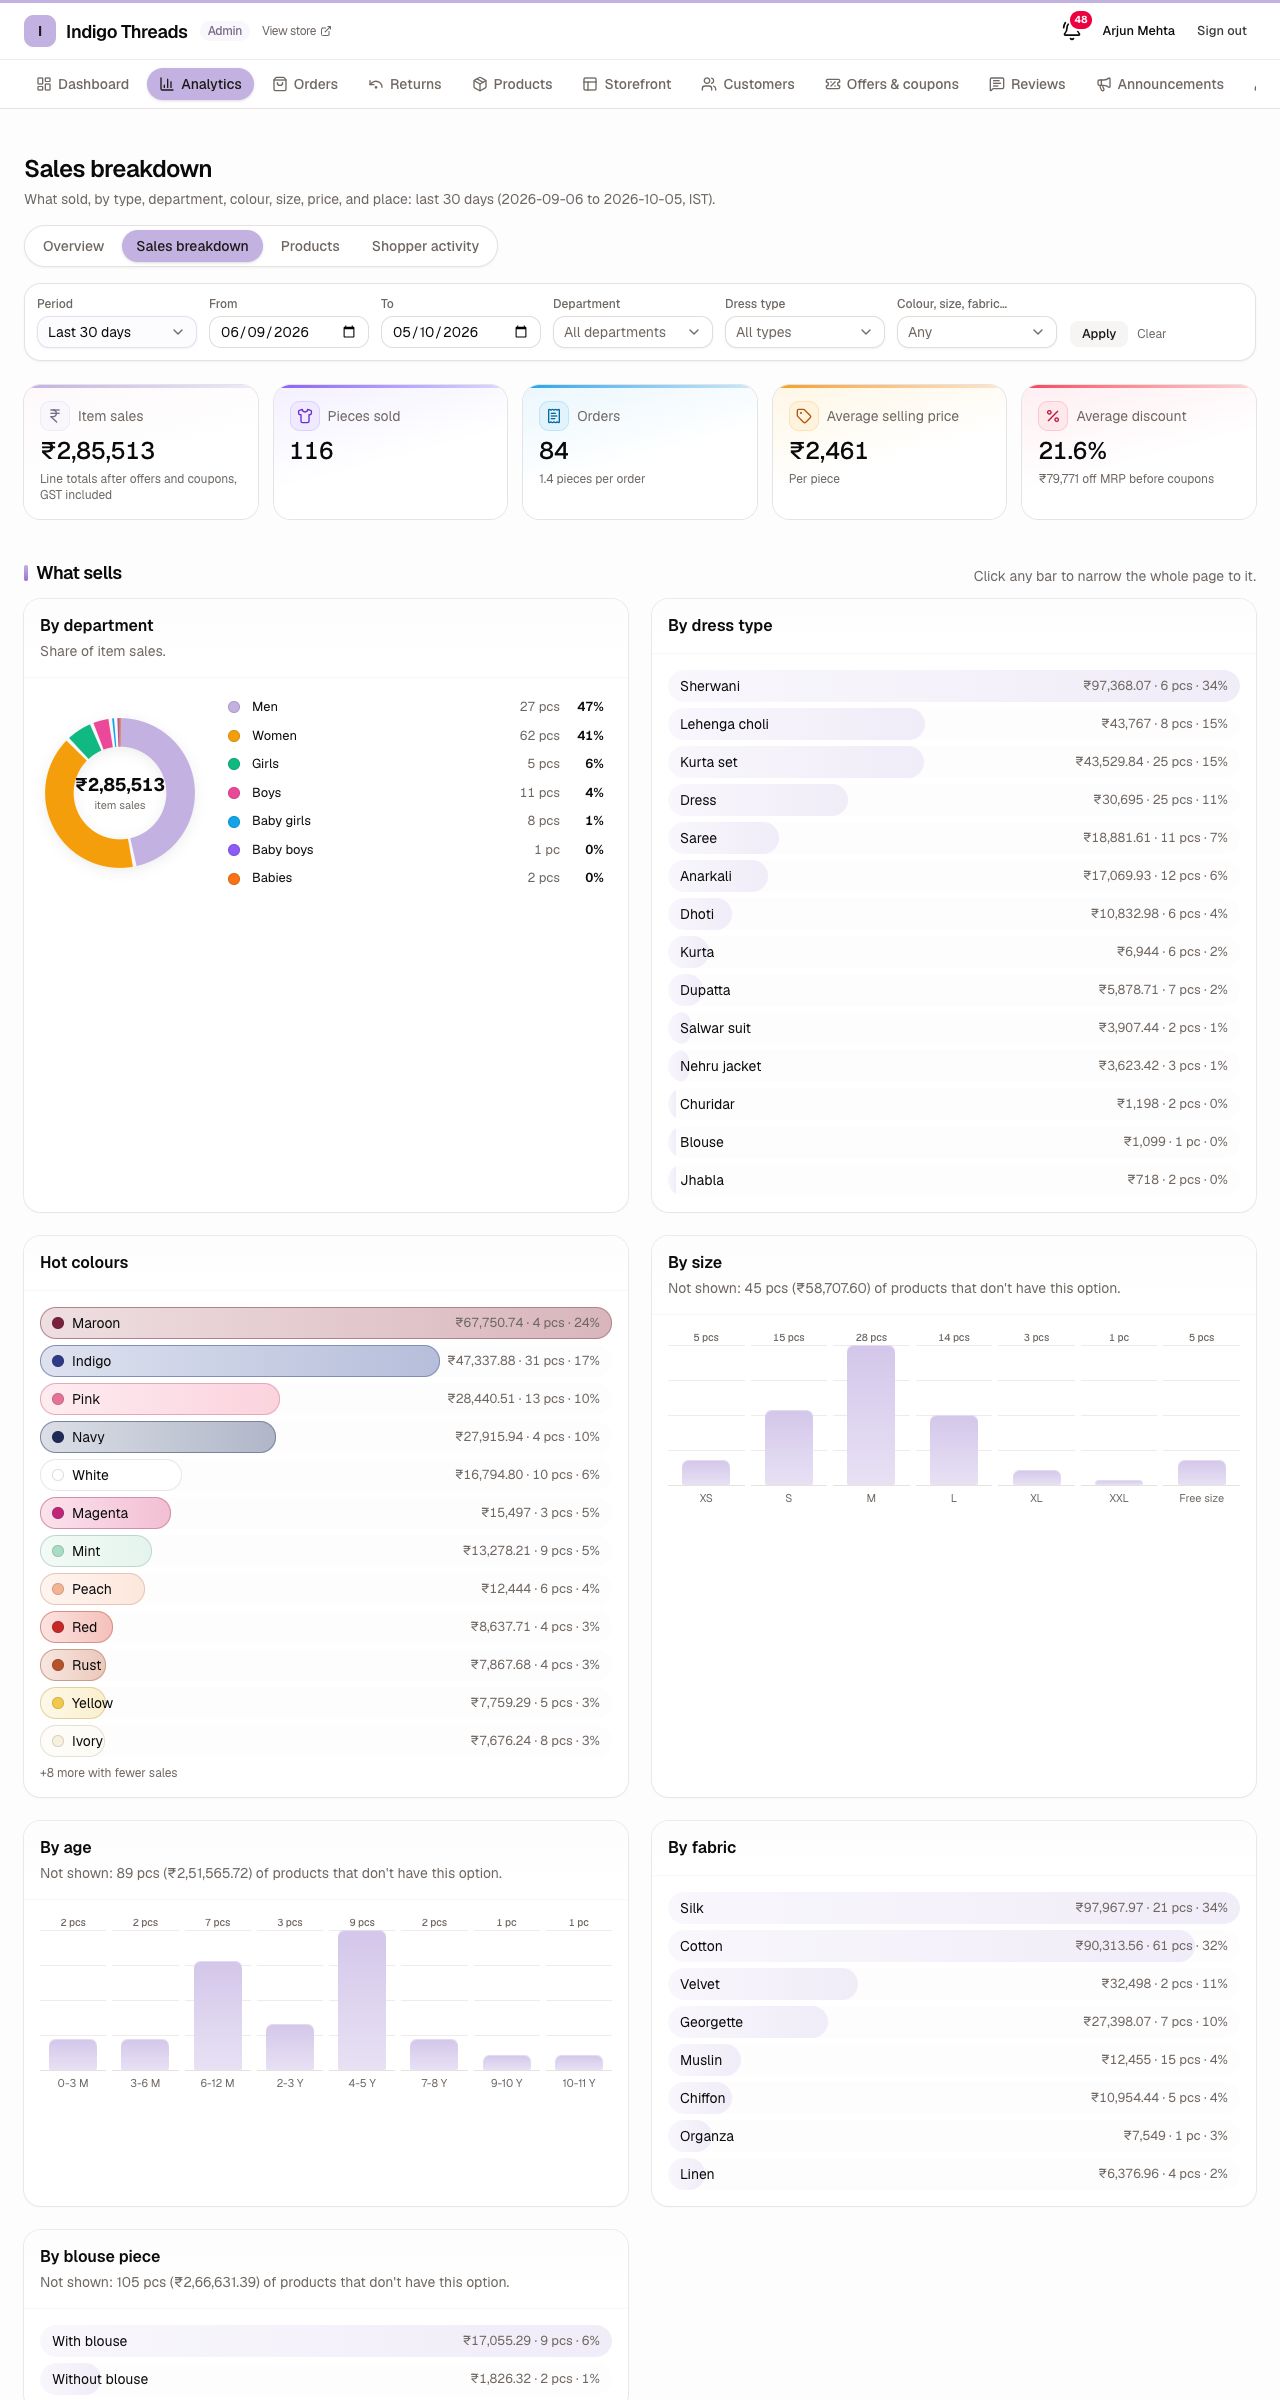
Task: Open Orders from the top navigation
Action: (x=306, y=84)
